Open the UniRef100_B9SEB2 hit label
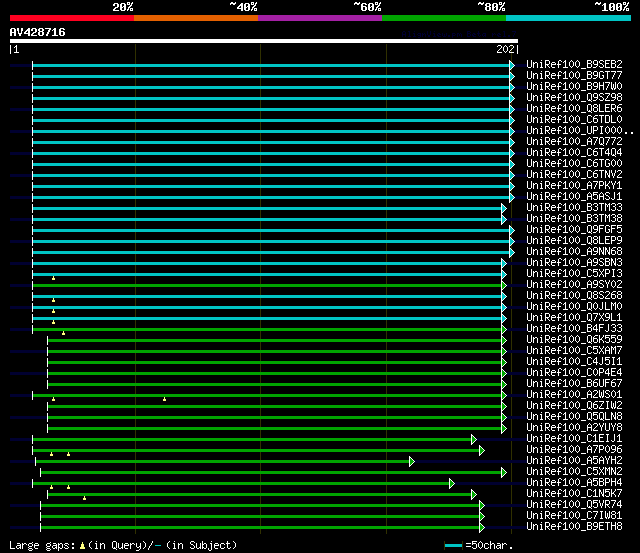The width and height of the screenshot is (640, 553). (x=574, y=64)
